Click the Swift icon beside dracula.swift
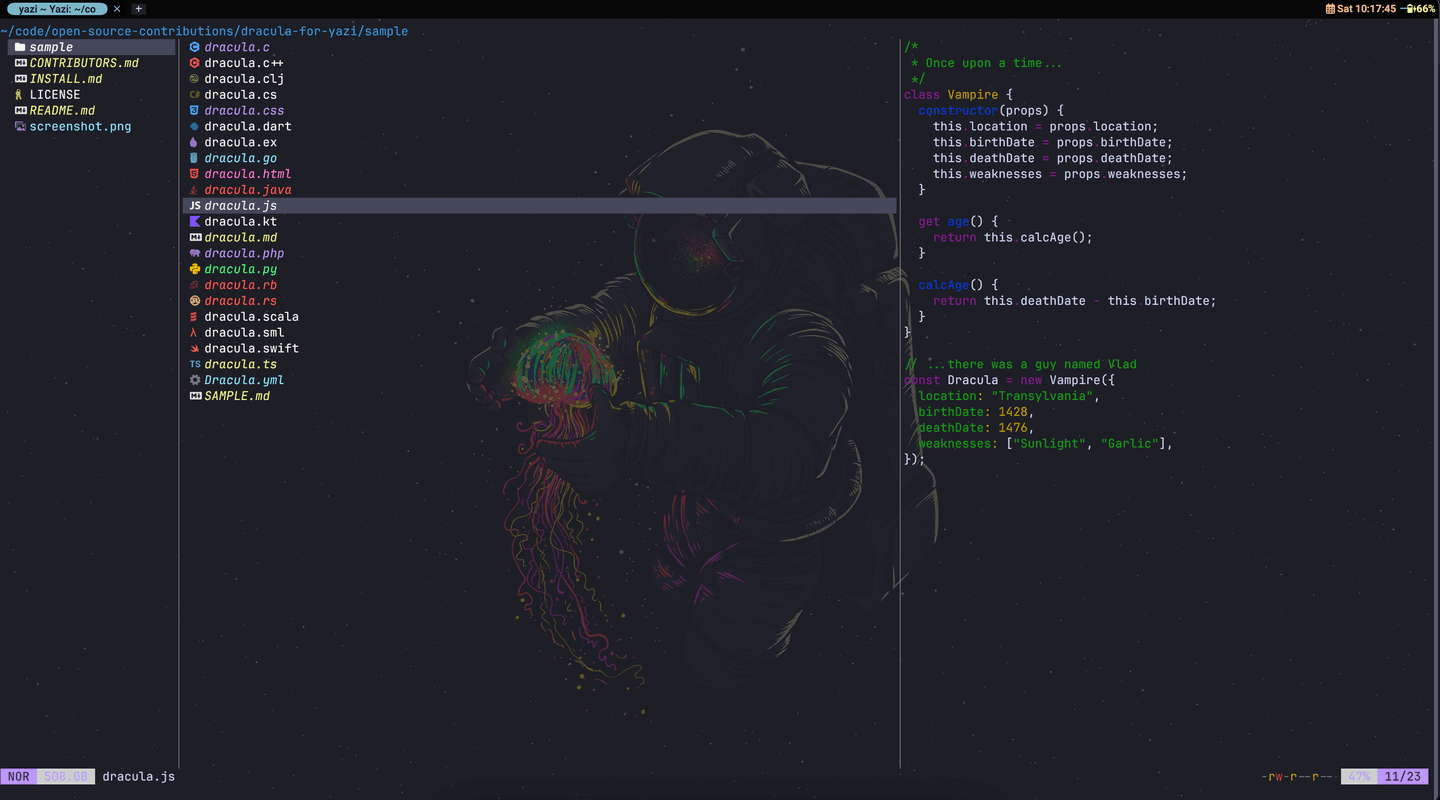 (x=195, y=349)
